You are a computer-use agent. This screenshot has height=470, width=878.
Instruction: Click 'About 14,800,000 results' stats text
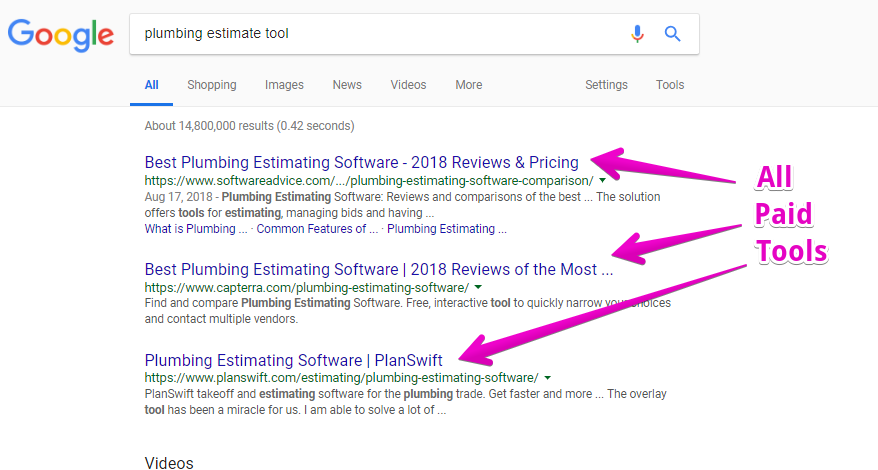click(x=249, y=126)
